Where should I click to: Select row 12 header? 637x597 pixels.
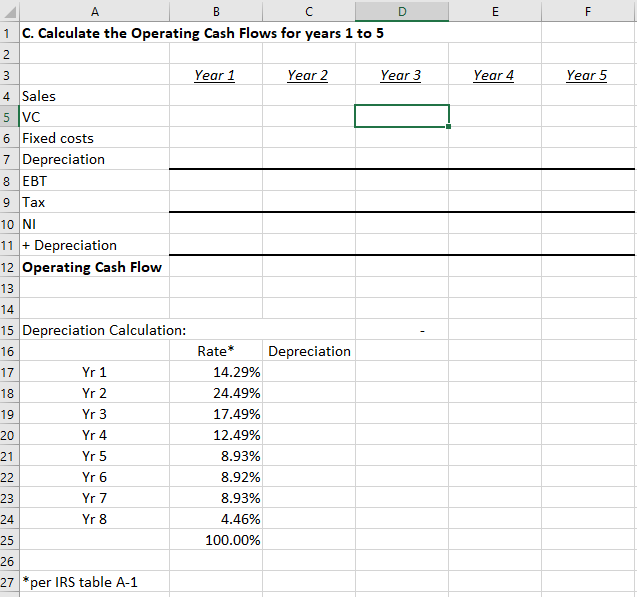(x=9, y=267)
